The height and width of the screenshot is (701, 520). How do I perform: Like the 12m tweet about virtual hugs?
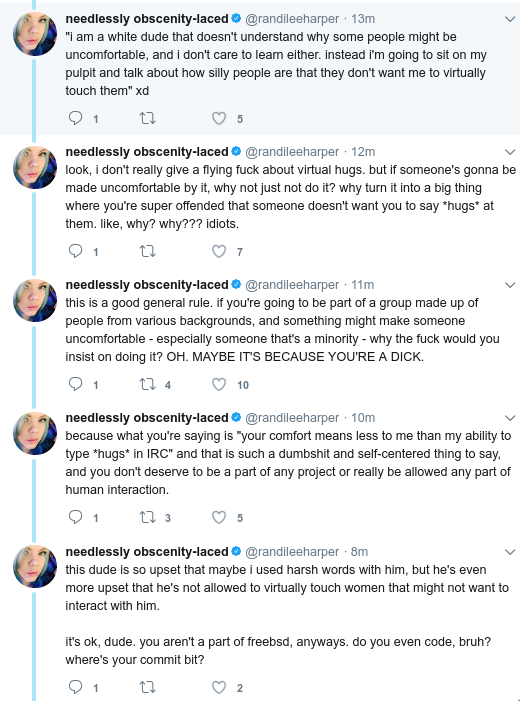click(x=219, y=251)
